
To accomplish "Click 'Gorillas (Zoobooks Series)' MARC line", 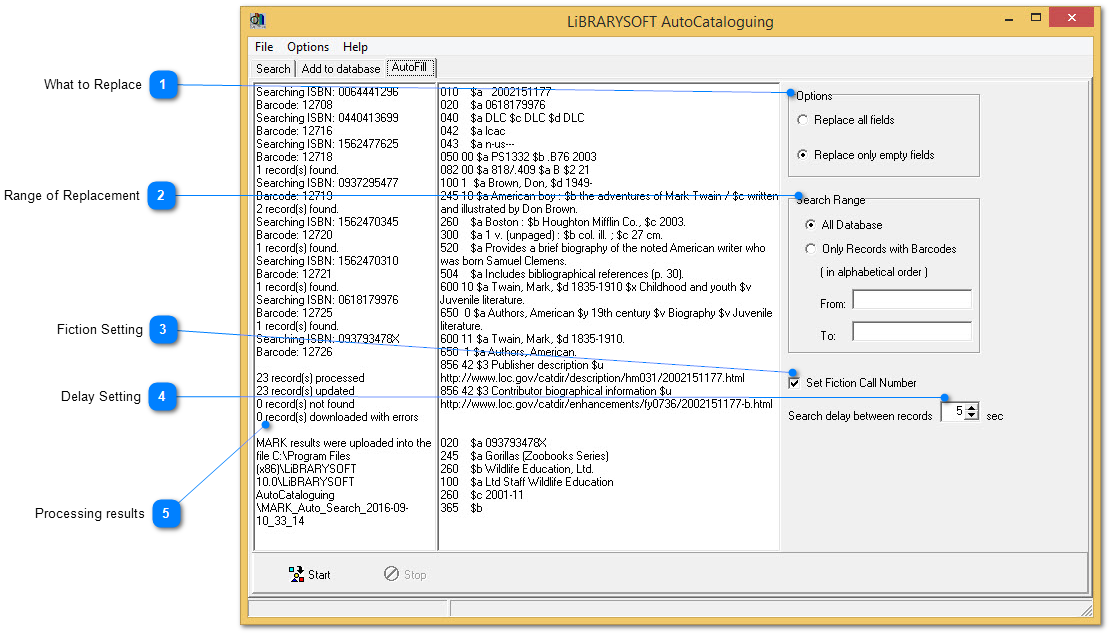I will 524,456.
